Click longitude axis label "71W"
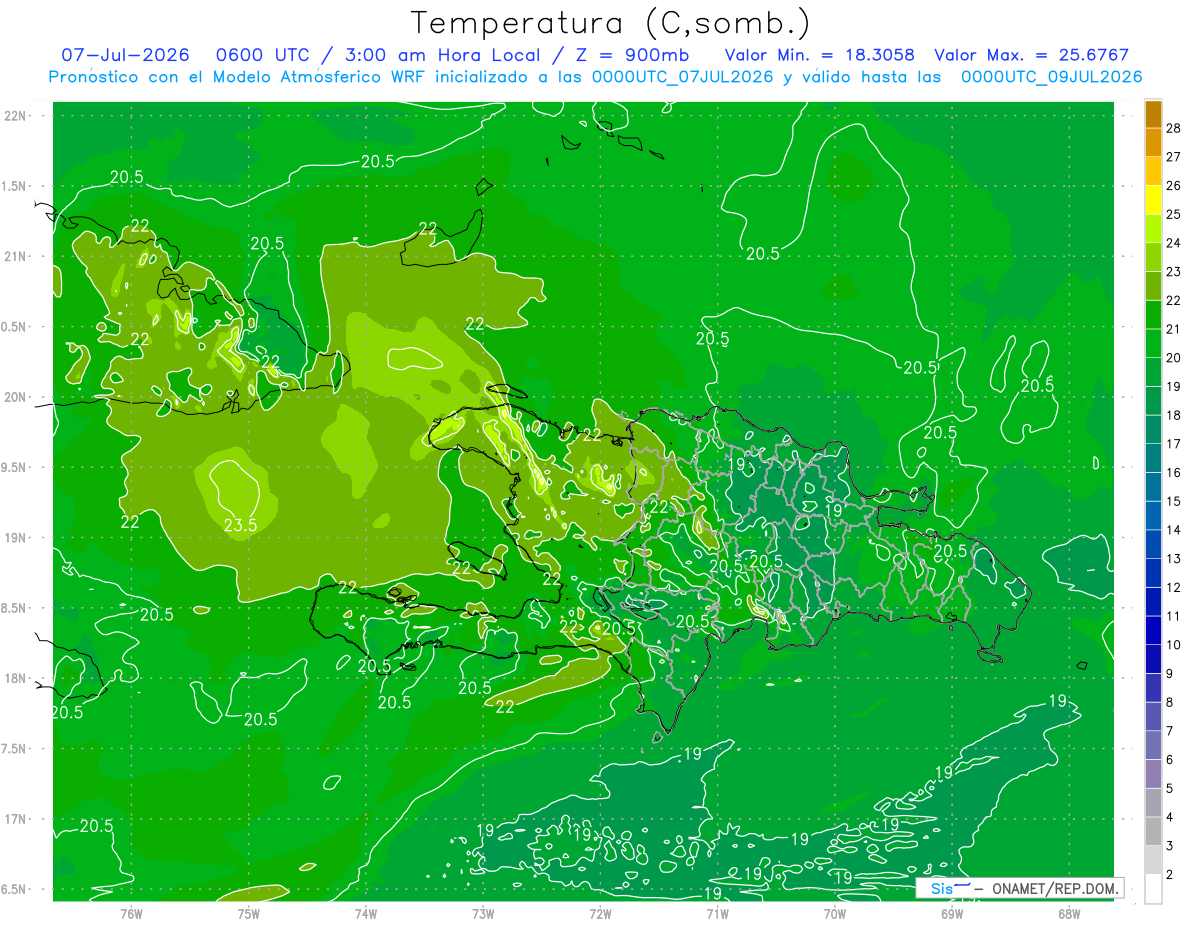This screenshot has height=927, width=1200. (x=717, y=913)
